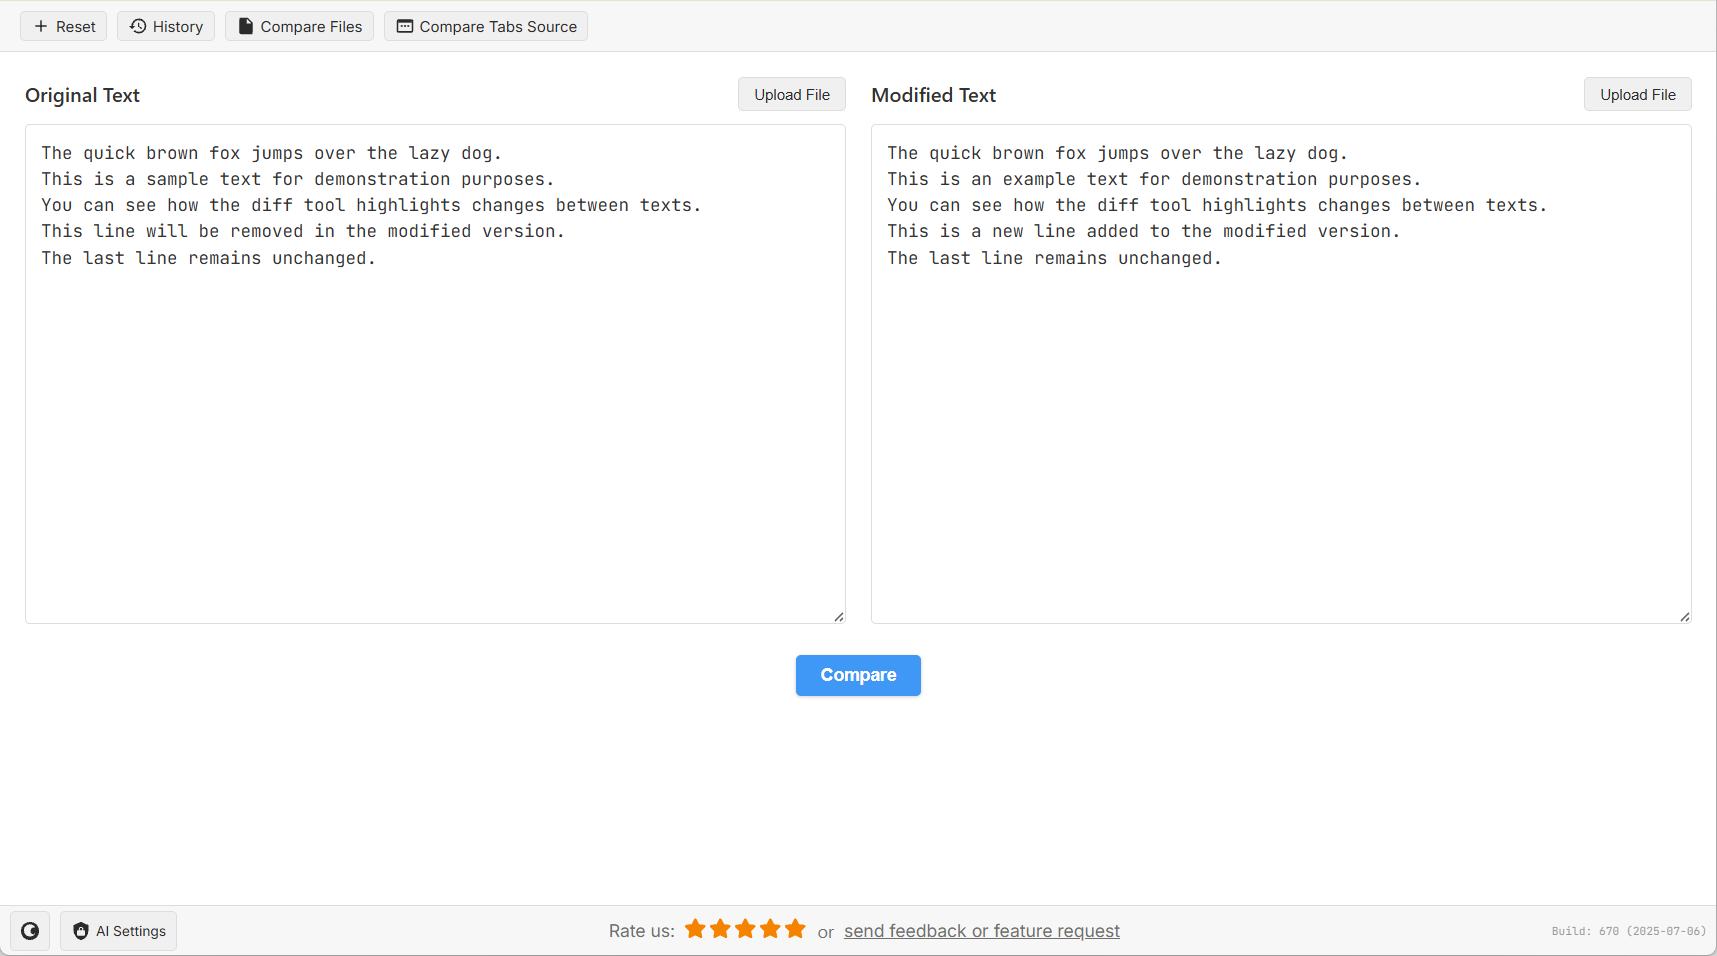Click 'This is an example text' line
This screenshot has width=1717, height=956.
tap(1154, 179)
